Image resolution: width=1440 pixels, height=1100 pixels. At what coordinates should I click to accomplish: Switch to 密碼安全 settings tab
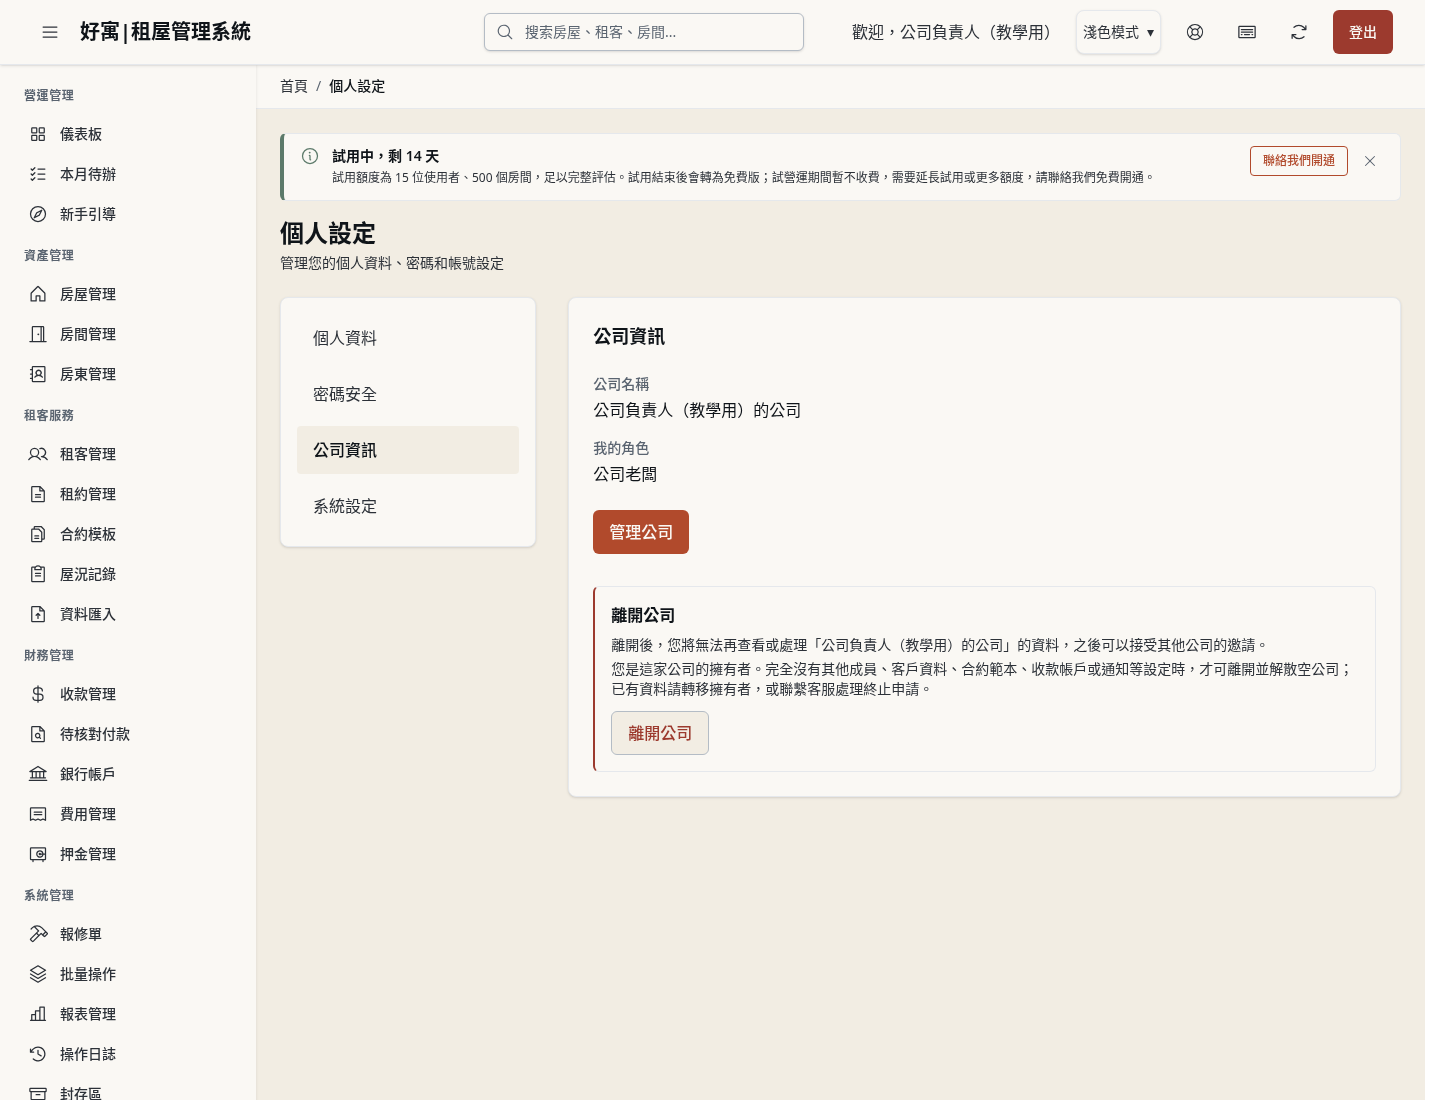(408, 394)
